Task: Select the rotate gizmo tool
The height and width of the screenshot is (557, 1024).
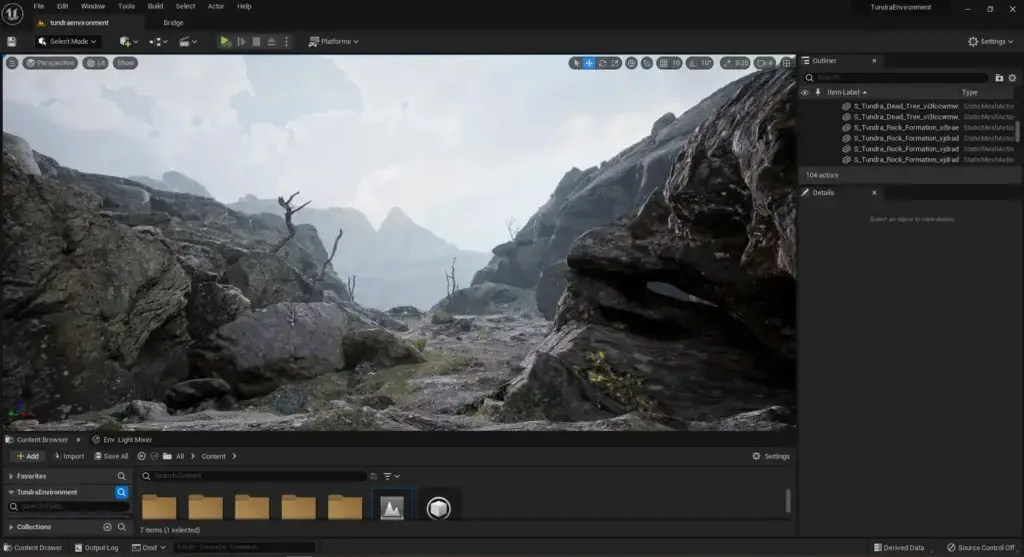Action: (603, 63)
